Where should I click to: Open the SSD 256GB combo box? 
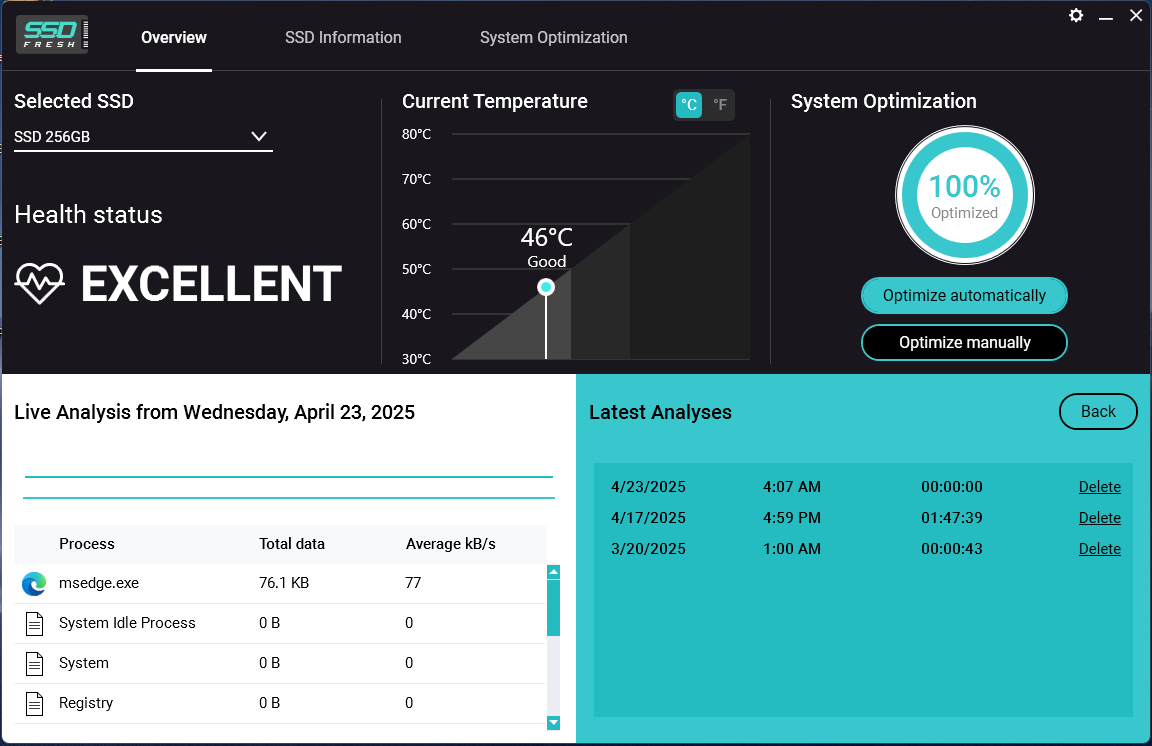point(143,137)
